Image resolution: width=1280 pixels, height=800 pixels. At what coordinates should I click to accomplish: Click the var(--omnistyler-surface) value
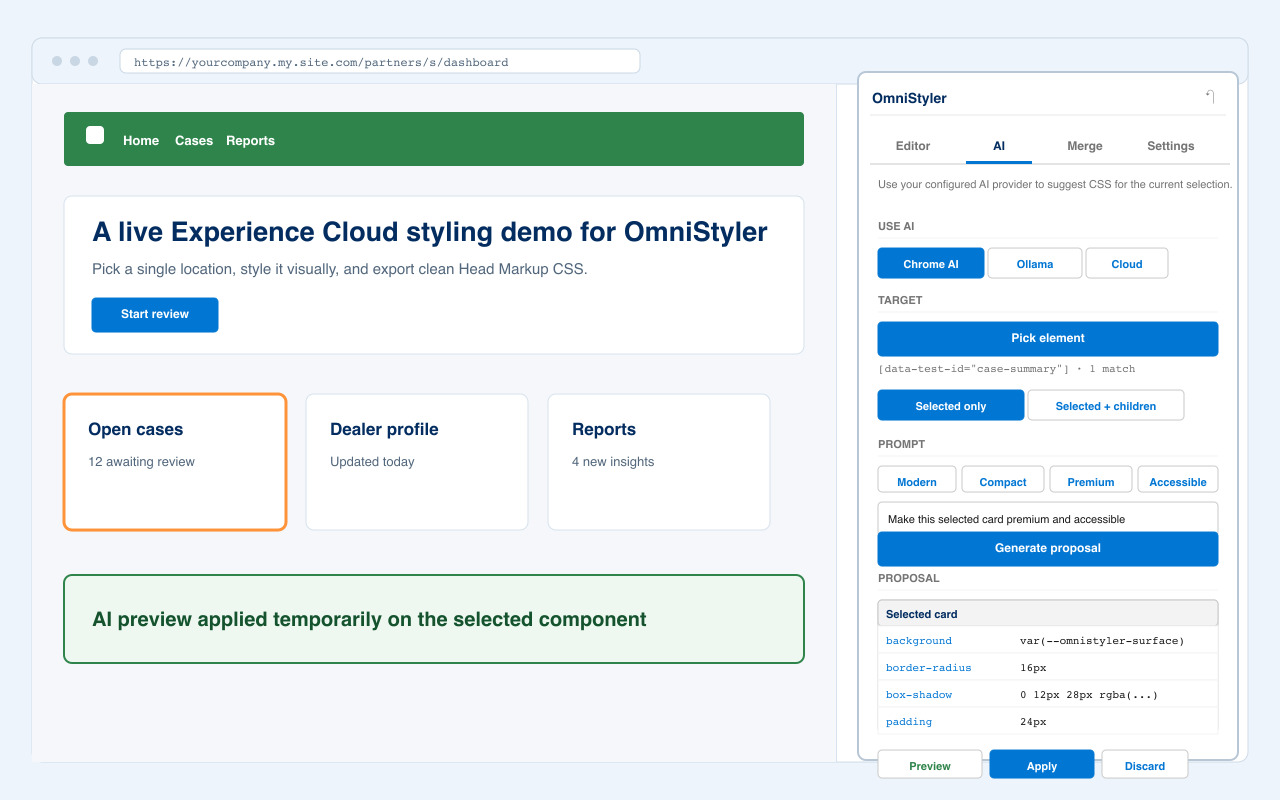click(1102, 641)
